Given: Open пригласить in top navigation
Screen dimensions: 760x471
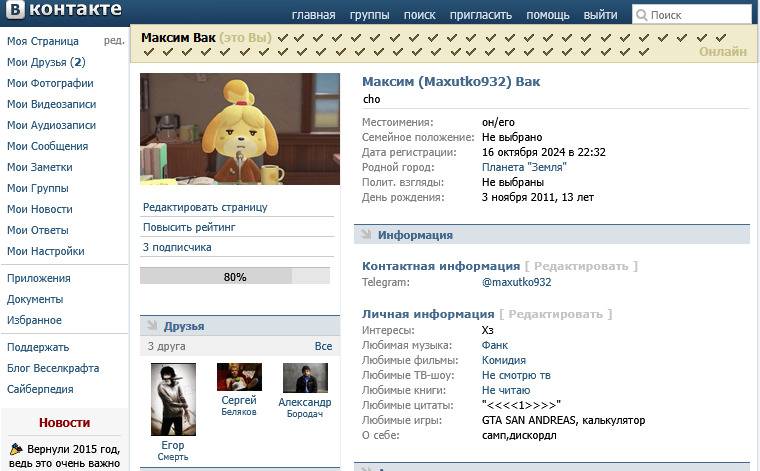Looking at the screenshot, I should click(x=480, y=15).
